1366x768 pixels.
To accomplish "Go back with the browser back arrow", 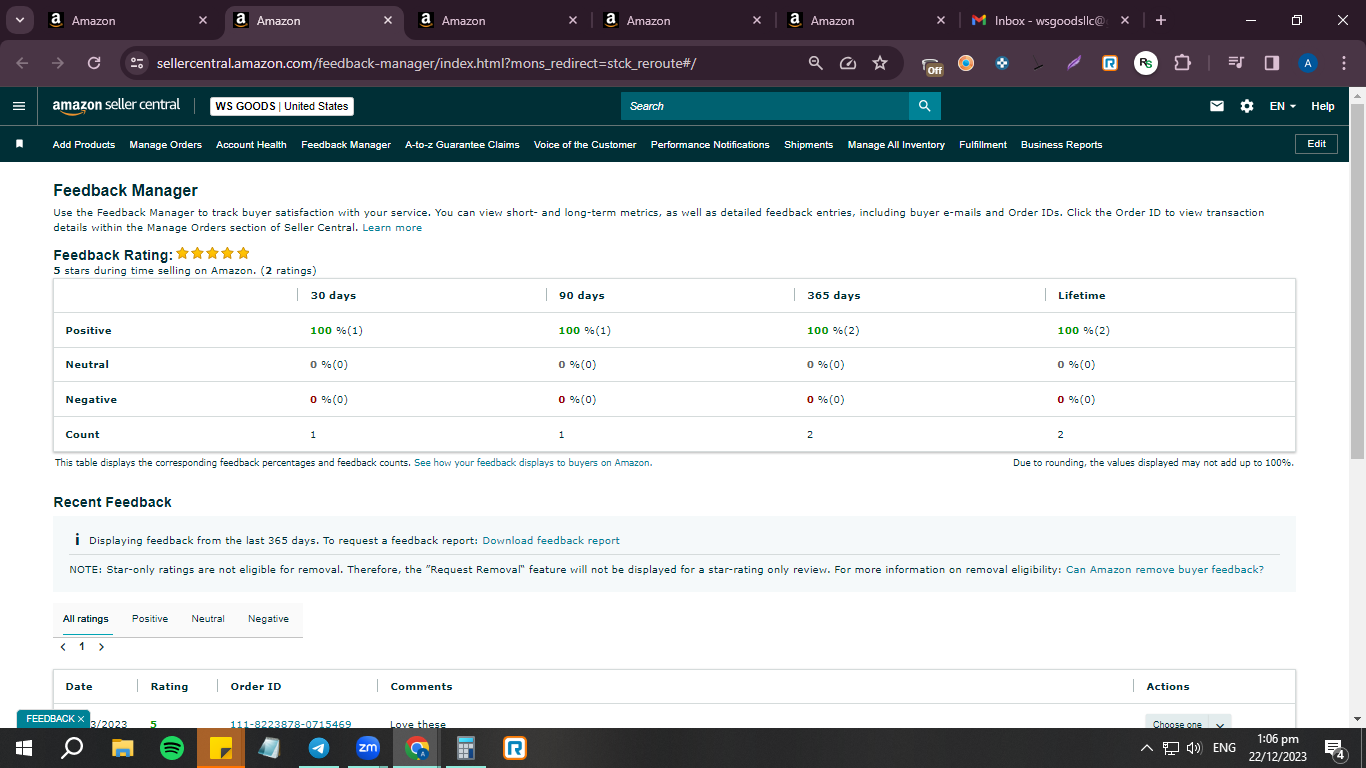I will pyautogui.click(x=23, y=63).
